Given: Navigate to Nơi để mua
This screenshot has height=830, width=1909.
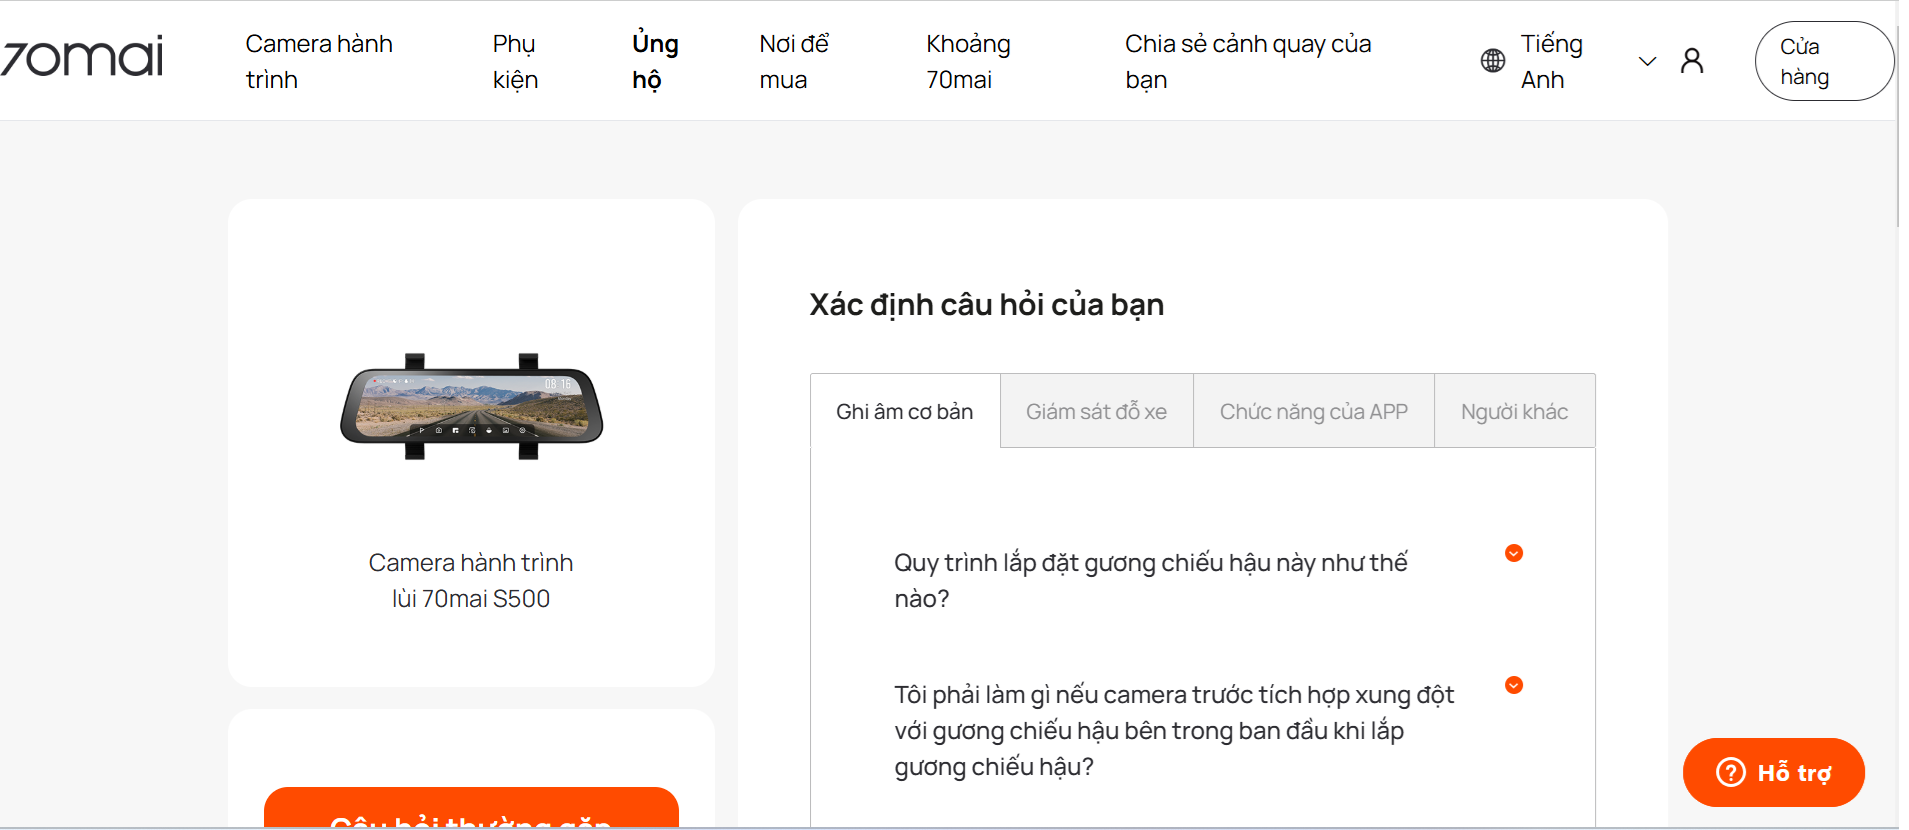Looking at the screenshot, I should pyautogui.click(x=794, y=61).
